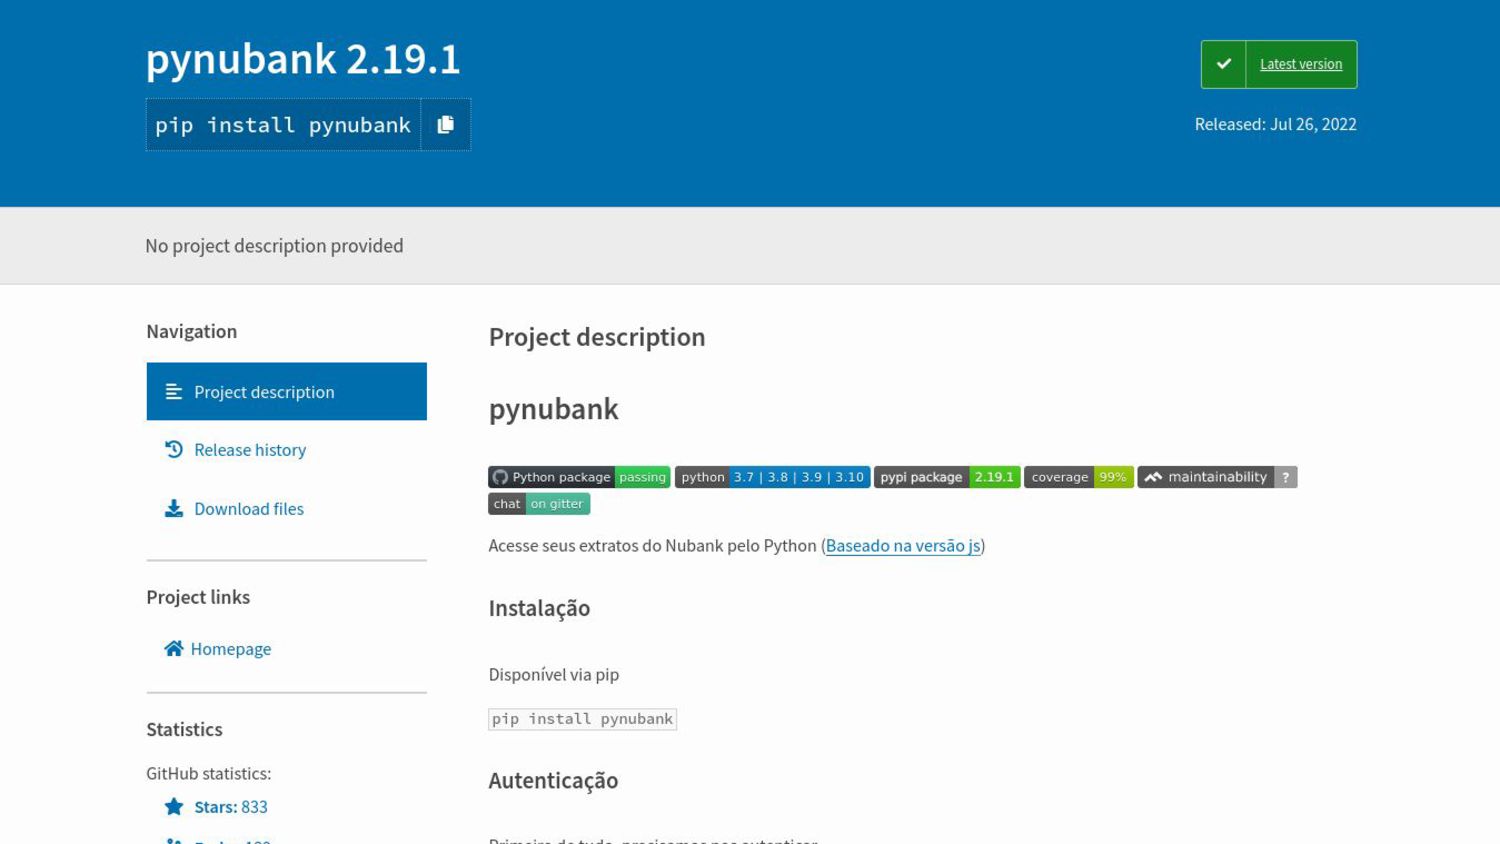Click the pynubank 2.19.1 page title
1500x844 pixels.
tap(303, 59)
